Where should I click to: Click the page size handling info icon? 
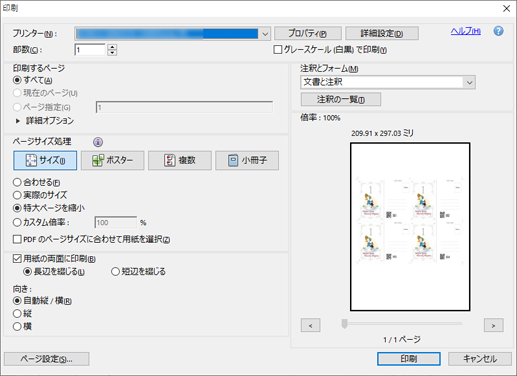pos(98,142)
